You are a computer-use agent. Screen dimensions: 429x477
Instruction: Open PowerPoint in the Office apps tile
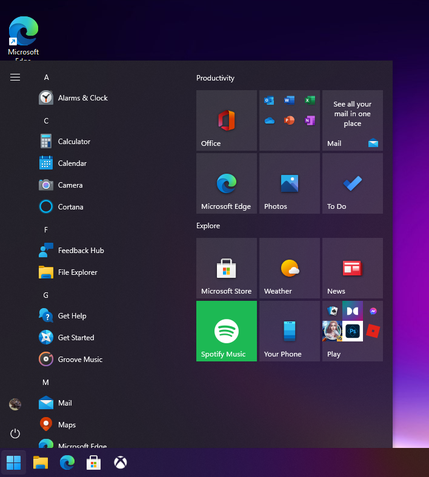click(289, 120)
